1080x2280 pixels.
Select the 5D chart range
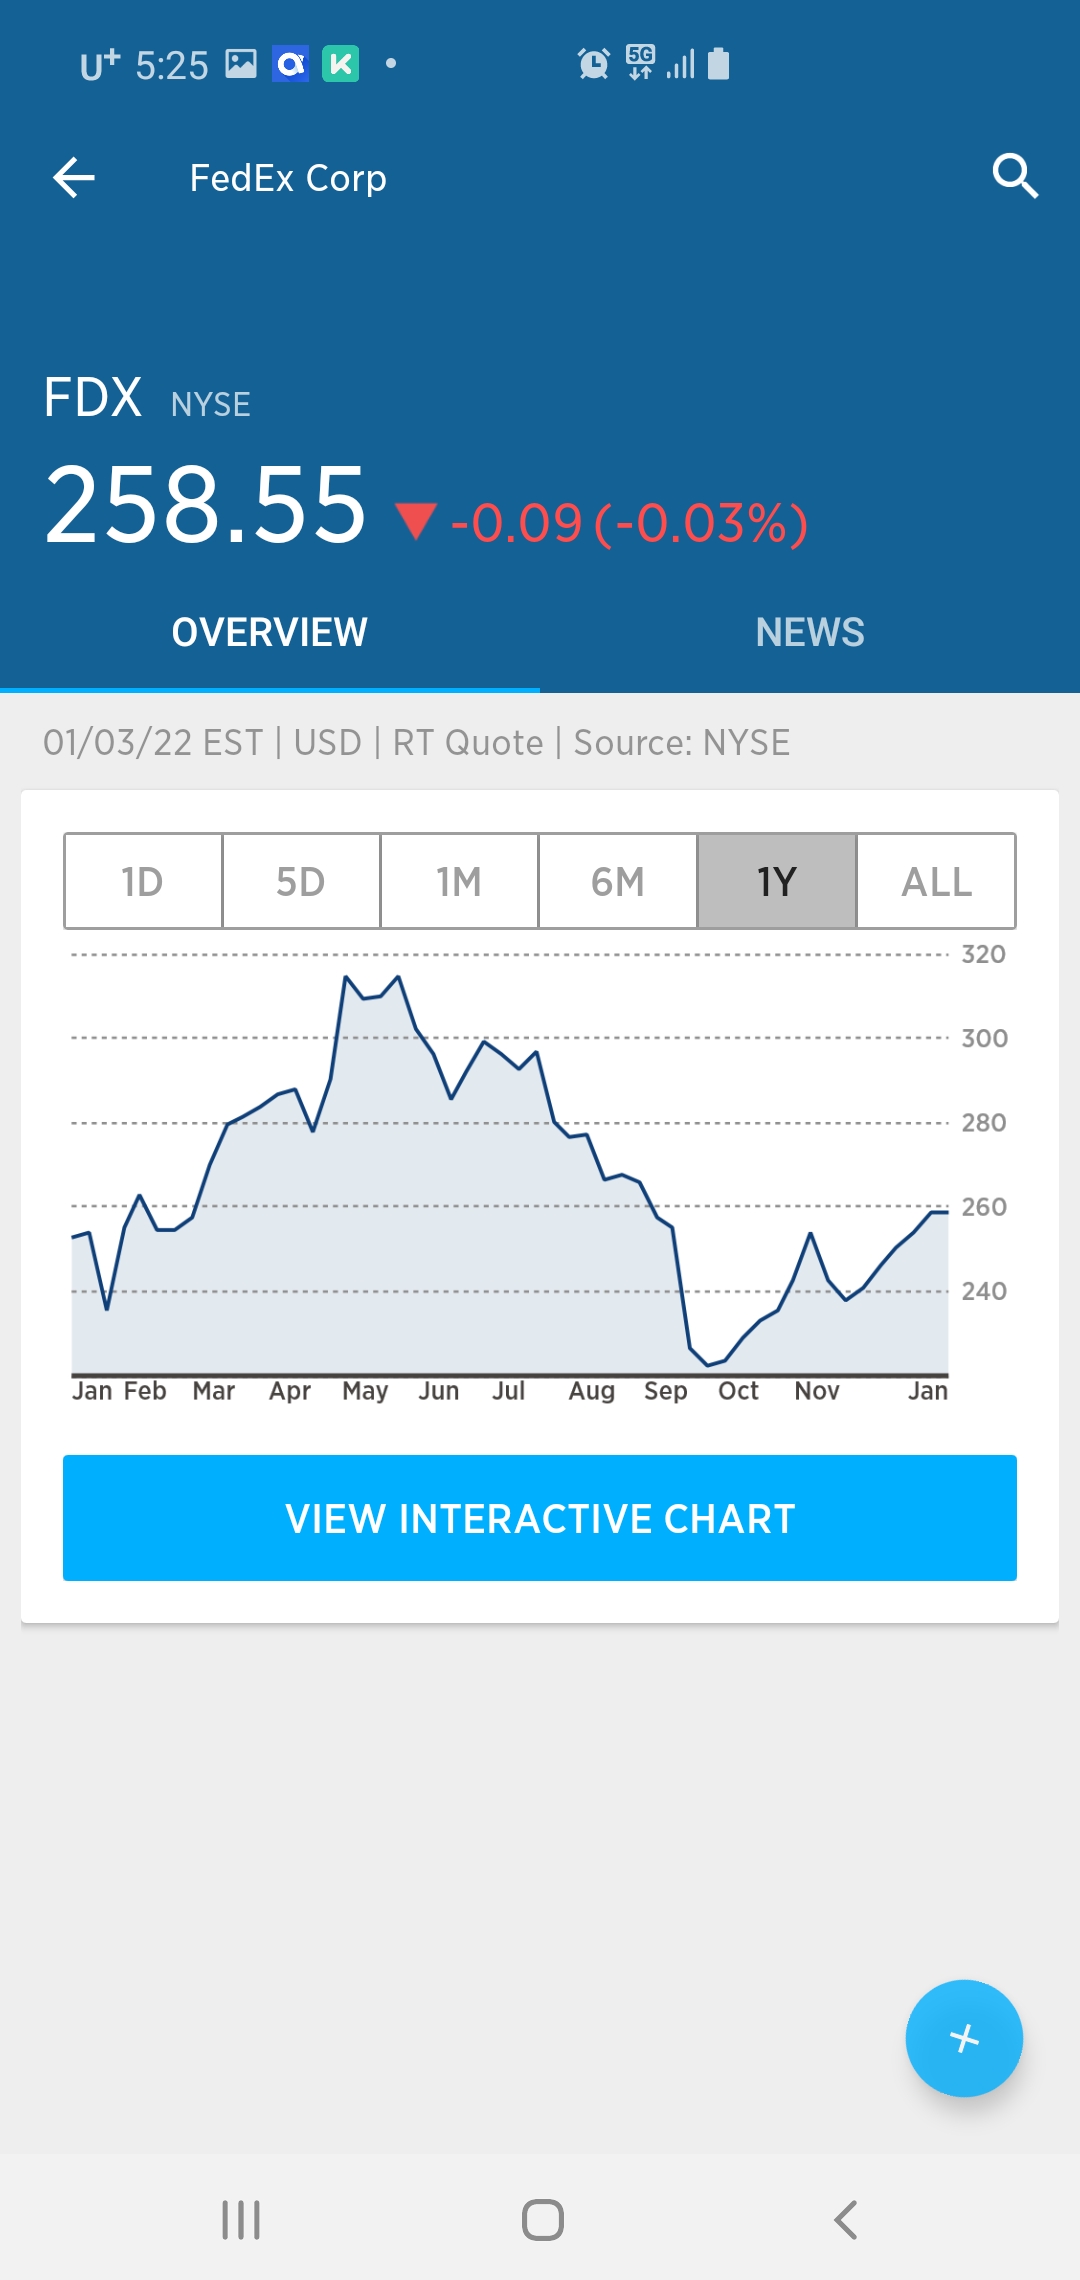[301, 881]
